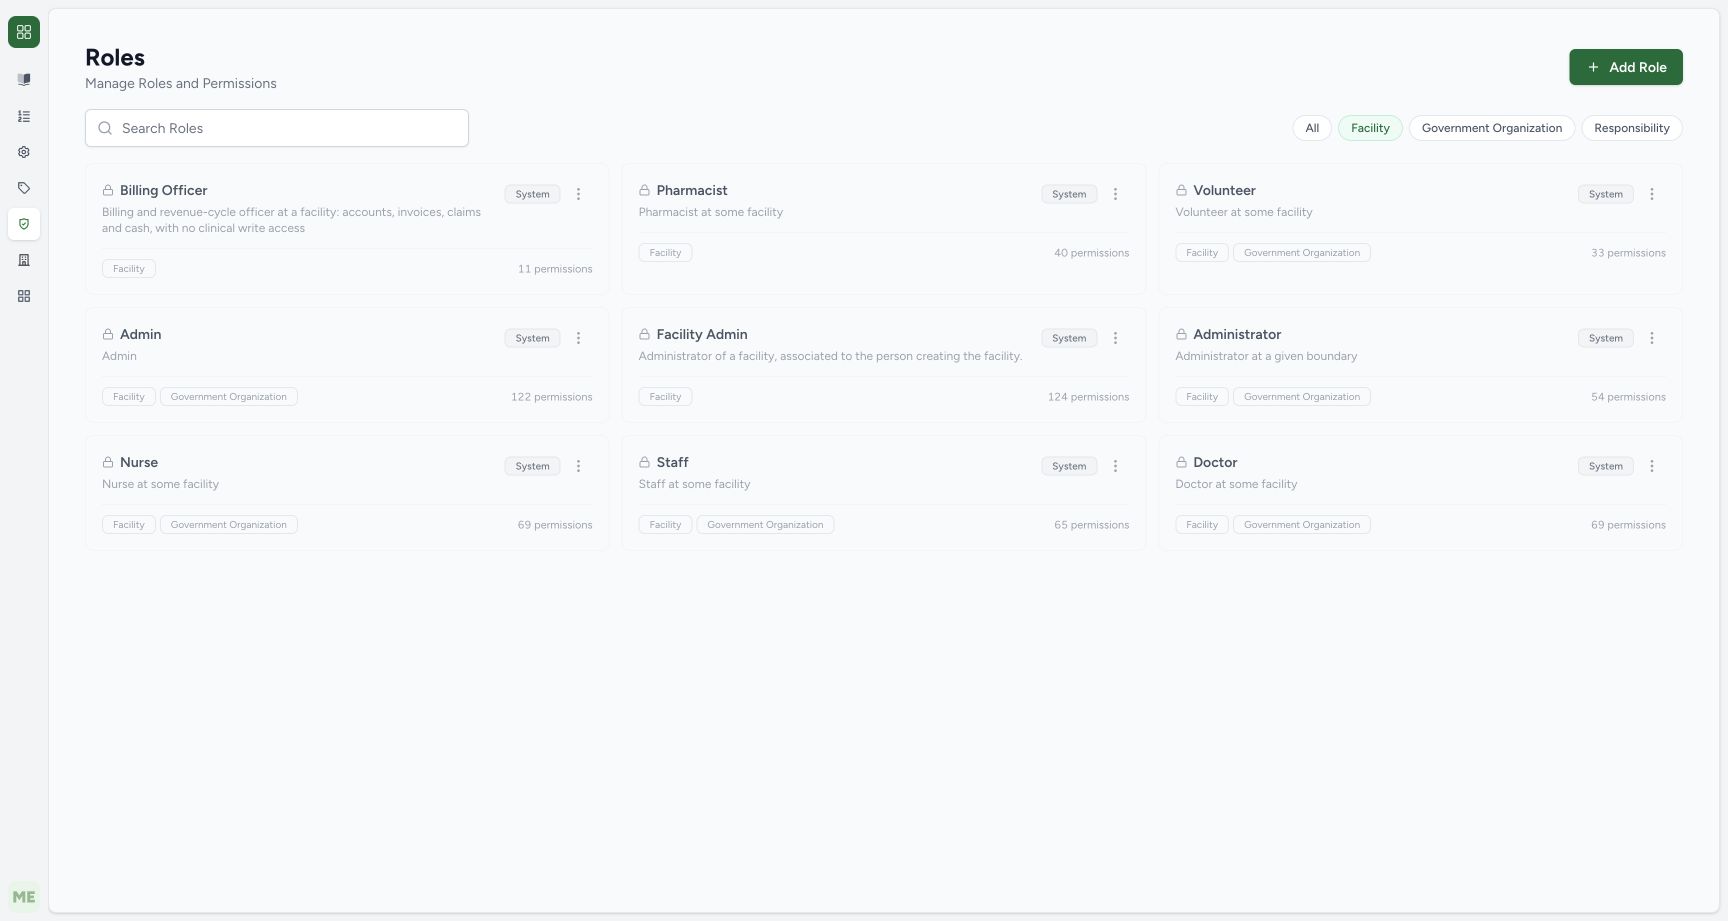
Task: Focus the Search Roles field
Action: pos(277,128)
